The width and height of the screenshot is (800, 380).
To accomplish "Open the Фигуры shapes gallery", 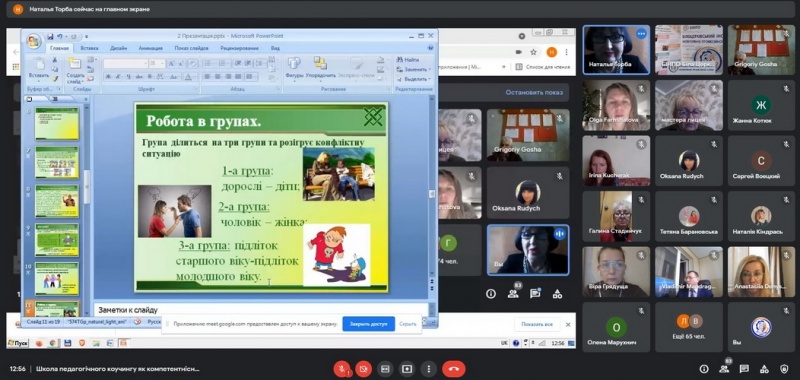I will click(294, 69).
